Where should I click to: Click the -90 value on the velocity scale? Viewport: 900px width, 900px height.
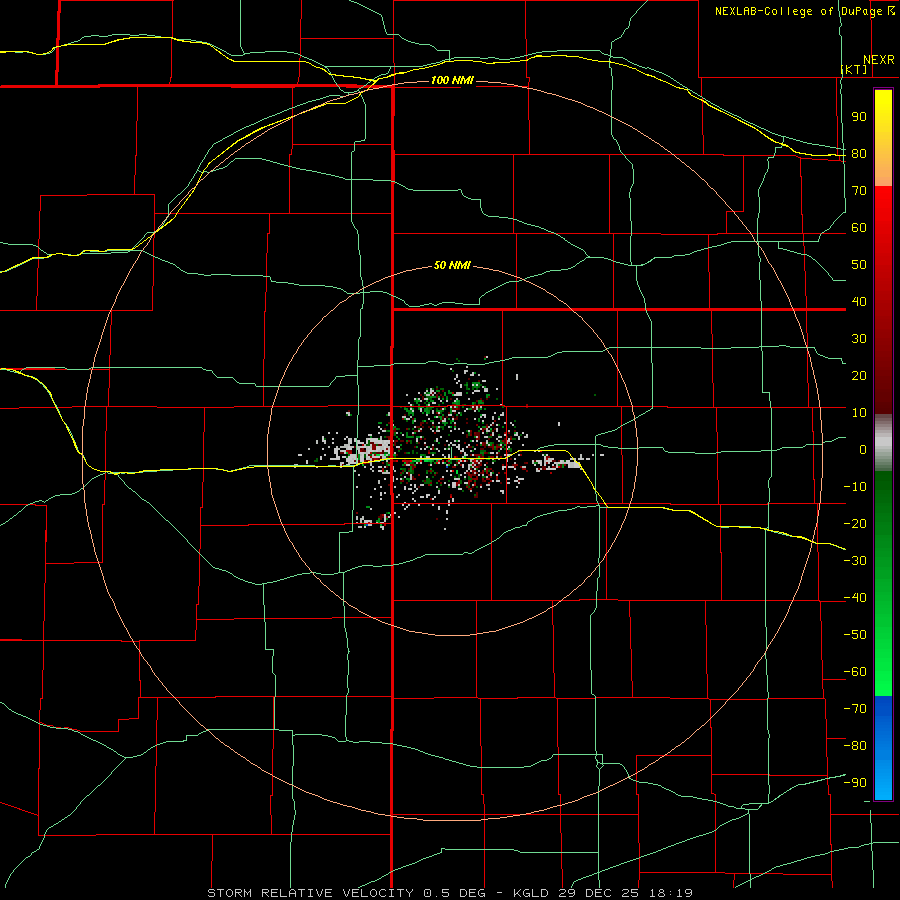click(855, 782)
